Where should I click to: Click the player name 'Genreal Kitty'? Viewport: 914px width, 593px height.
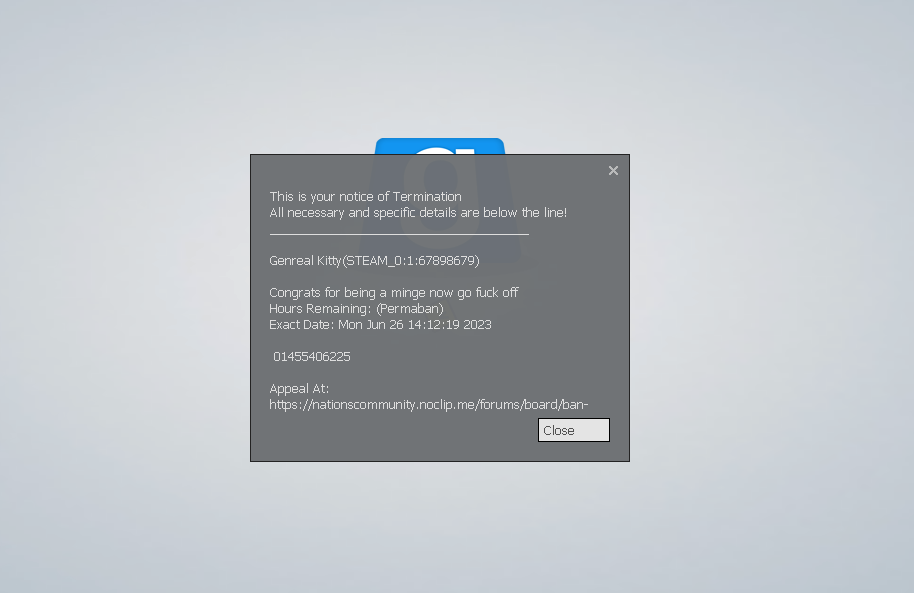click(305, 260)
